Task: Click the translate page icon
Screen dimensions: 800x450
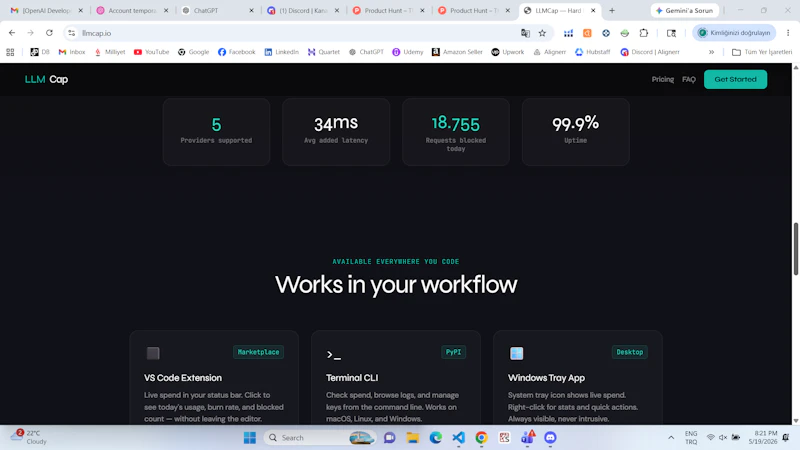Action: coord(525,33)
